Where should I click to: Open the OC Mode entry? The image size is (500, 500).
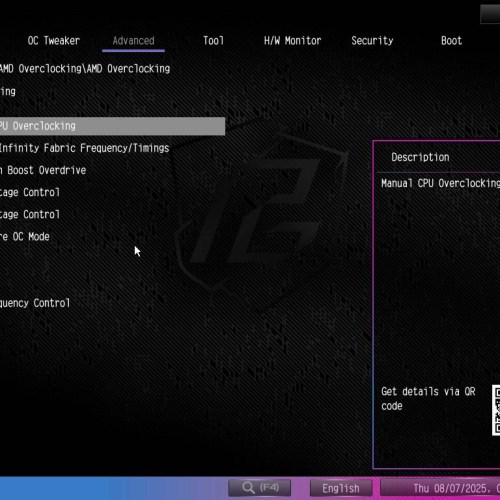pos(25,237)
